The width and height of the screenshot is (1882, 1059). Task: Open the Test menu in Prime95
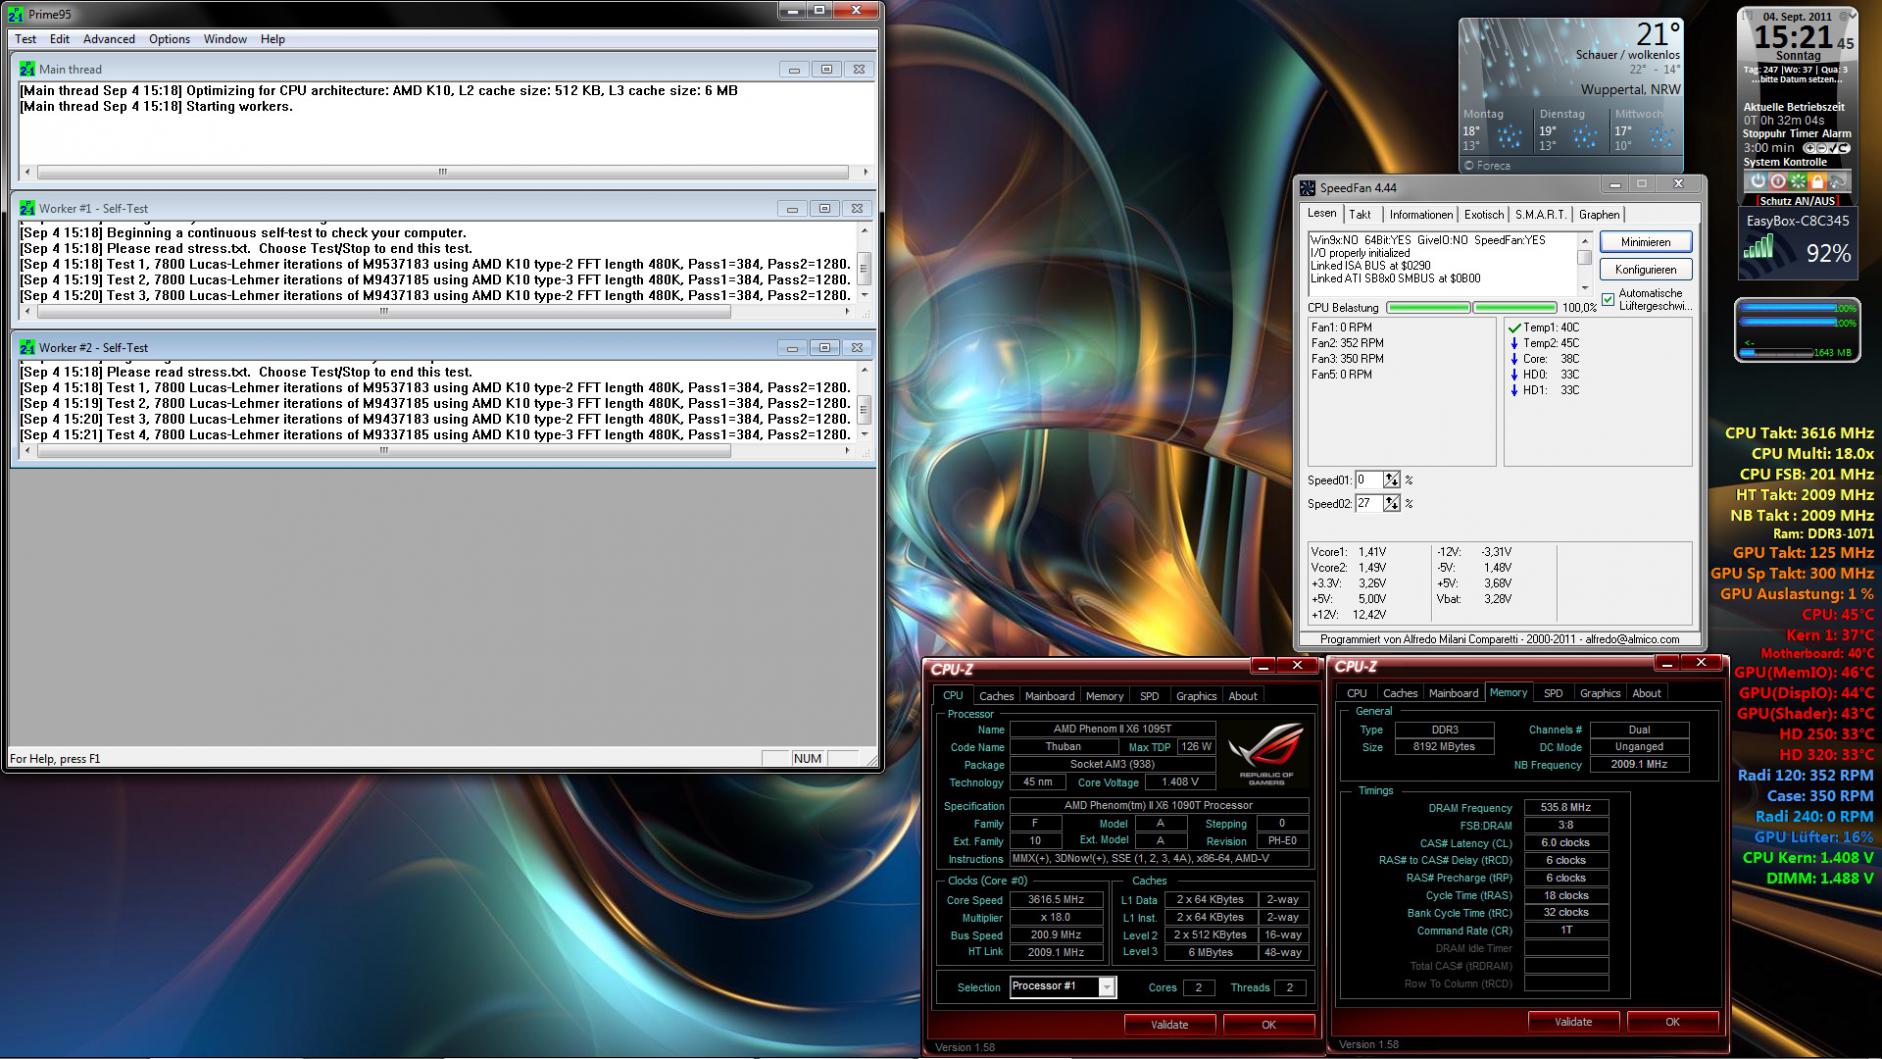point(26,39)
